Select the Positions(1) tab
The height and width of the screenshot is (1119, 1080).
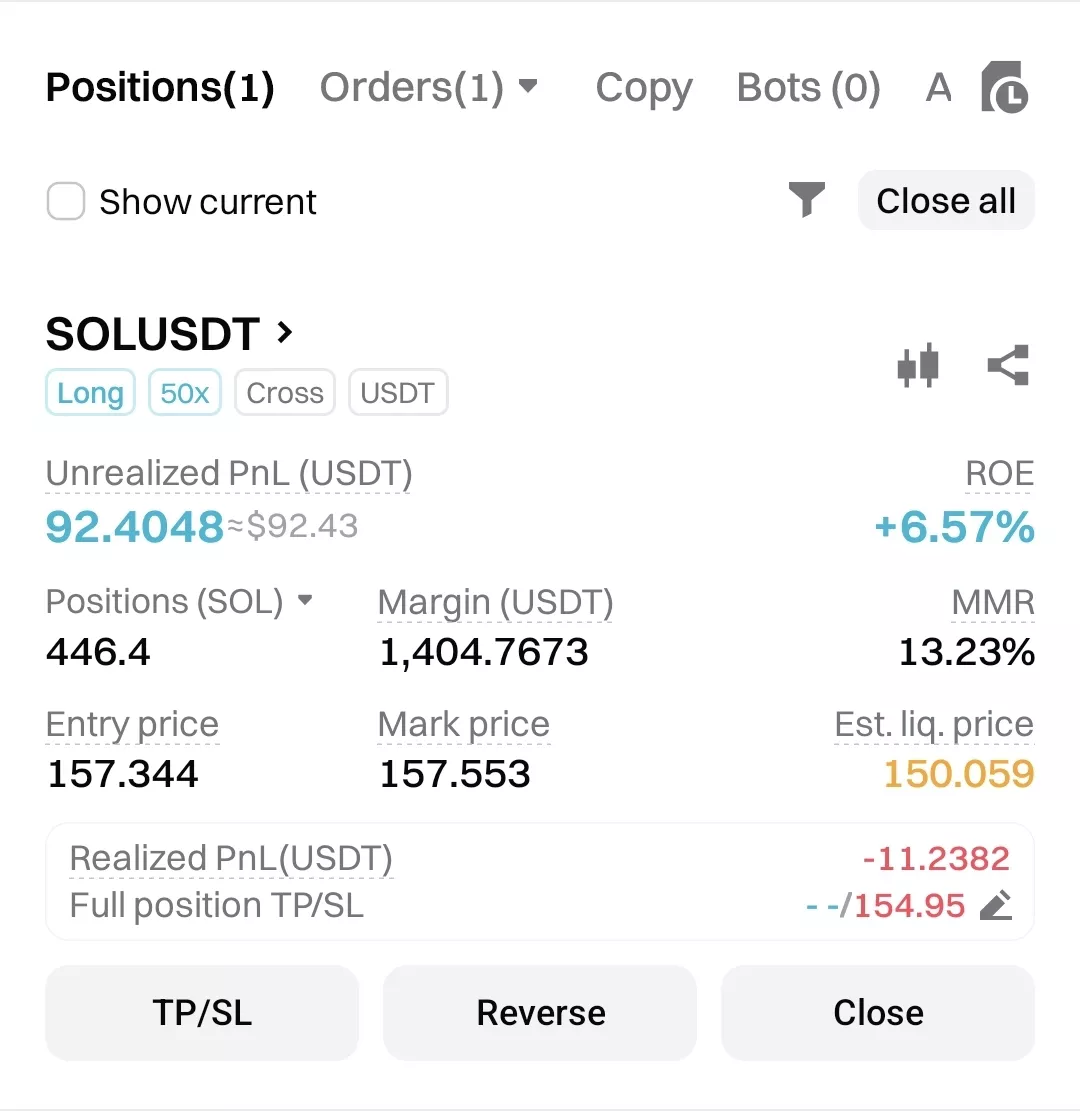click(161, 88)
